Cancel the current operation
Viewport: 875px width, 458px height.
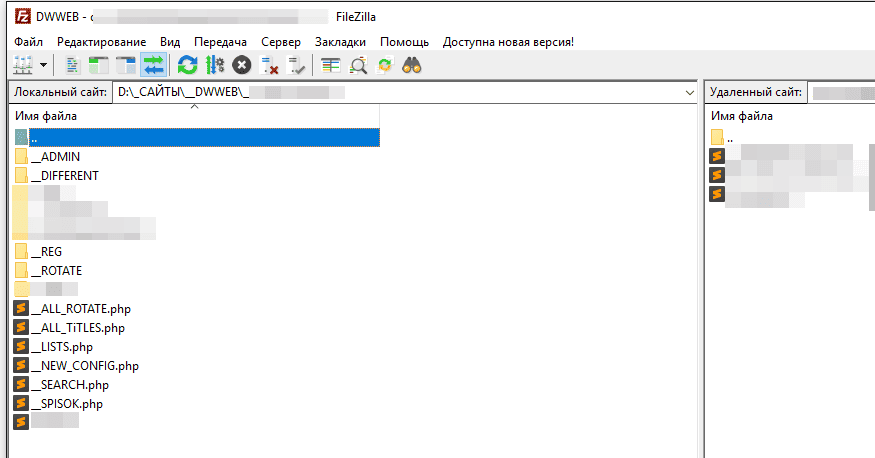tap(242, 65)
